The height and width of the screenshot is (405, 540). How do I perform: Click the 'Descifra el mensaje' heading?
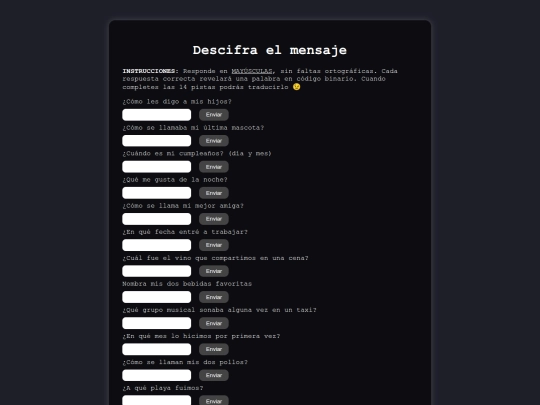tap(270, 50)
